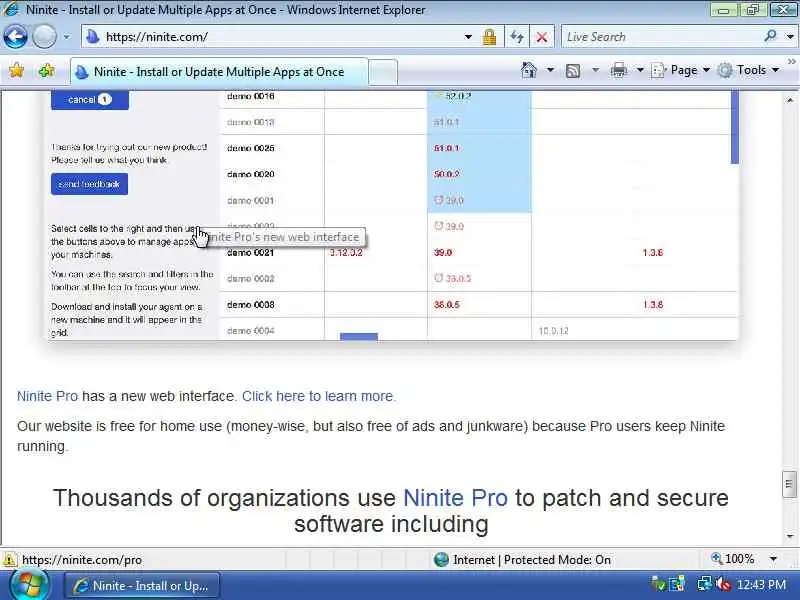The width and height of the screenshot is (800, 600).
Task: Select the demo 0020 row label
Action: point(251,174)
